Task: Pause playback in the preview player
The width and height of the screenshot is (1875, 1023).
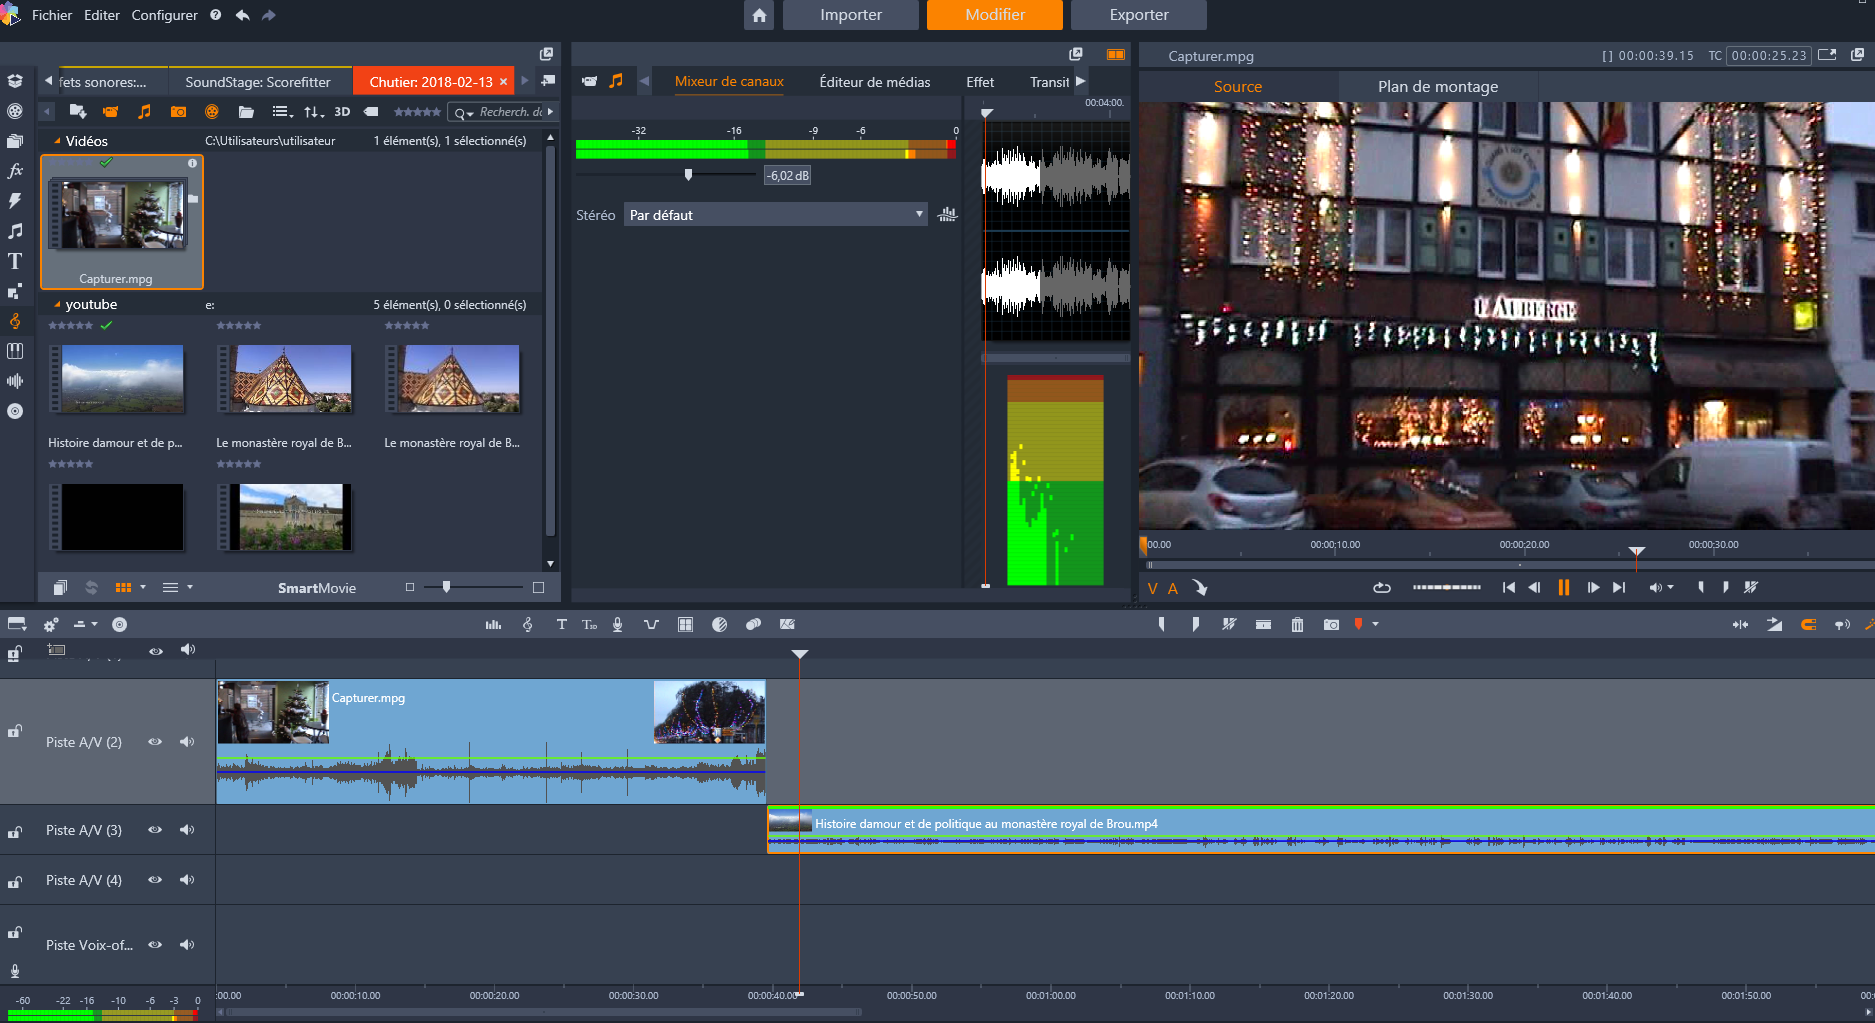Action: point(1563,588)
